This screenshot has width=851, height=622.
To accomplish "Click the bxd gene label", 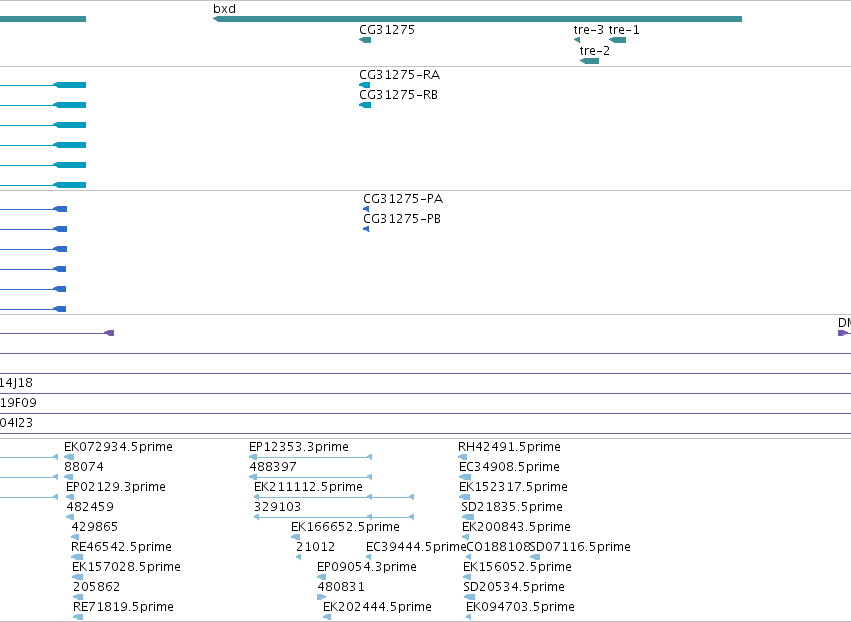I will [x=224, y=9].
